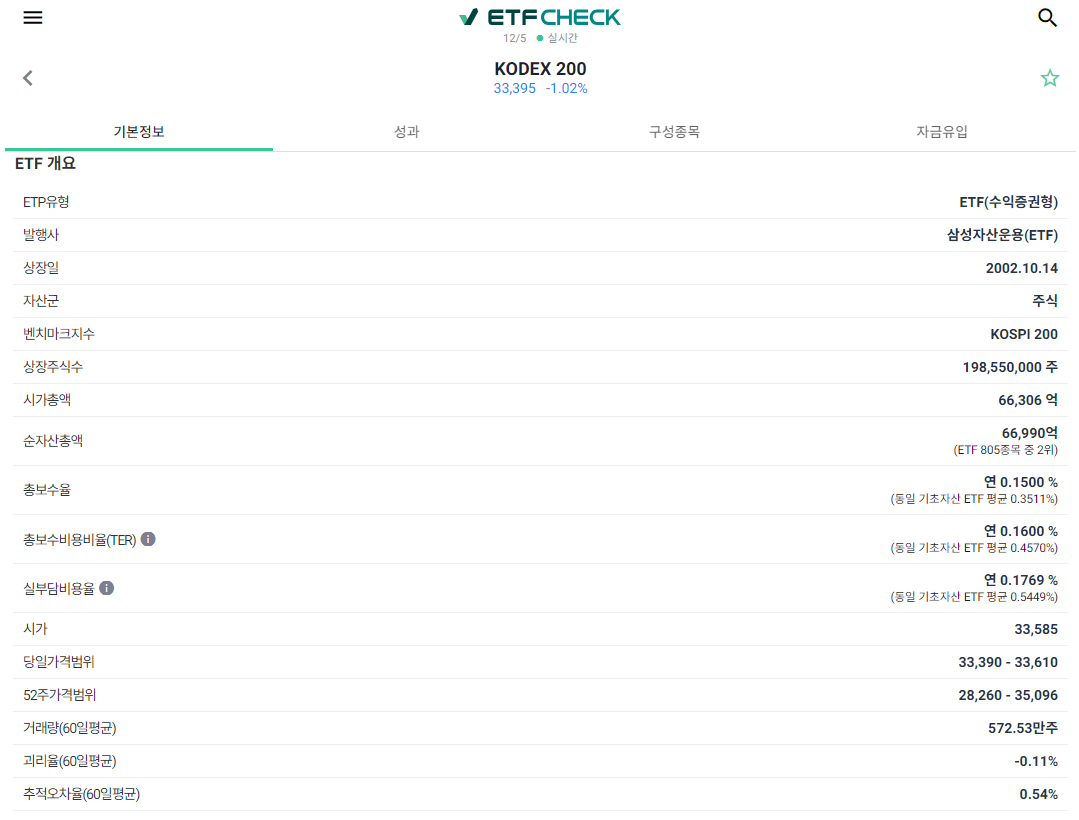
Task: Click the 상장주식수 label
Action: 53,367
